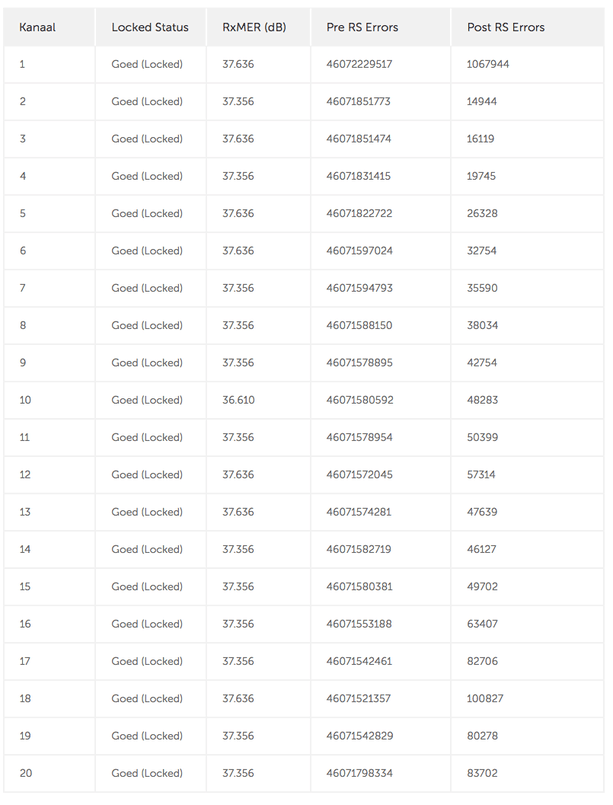Screen dimensions: 613x805
Task: Select channel 20 row number
Action: click(x=25, y=773)
